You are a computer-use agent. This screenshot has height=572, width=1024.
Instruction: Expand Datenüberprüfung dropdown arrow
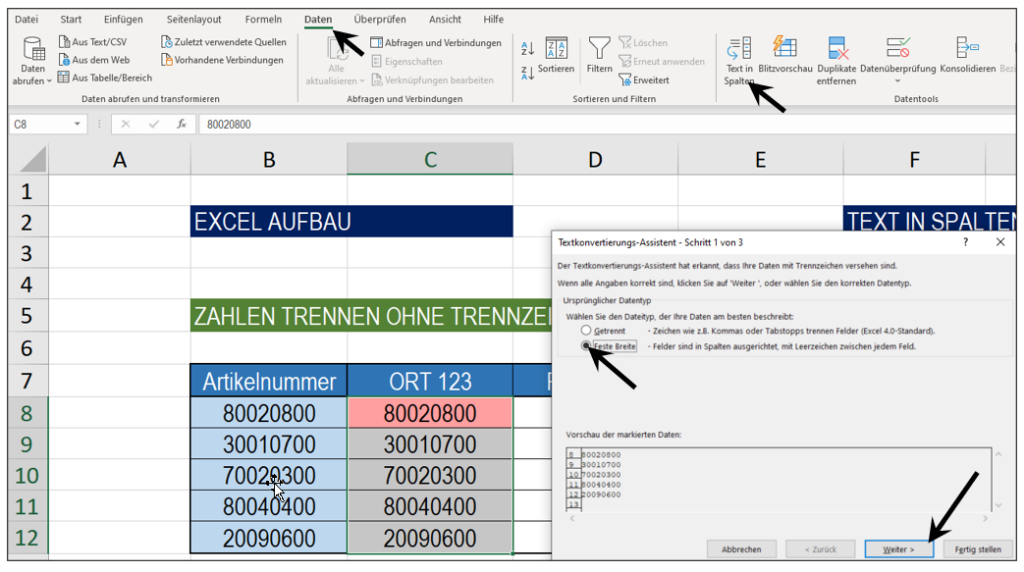point(898,82)
